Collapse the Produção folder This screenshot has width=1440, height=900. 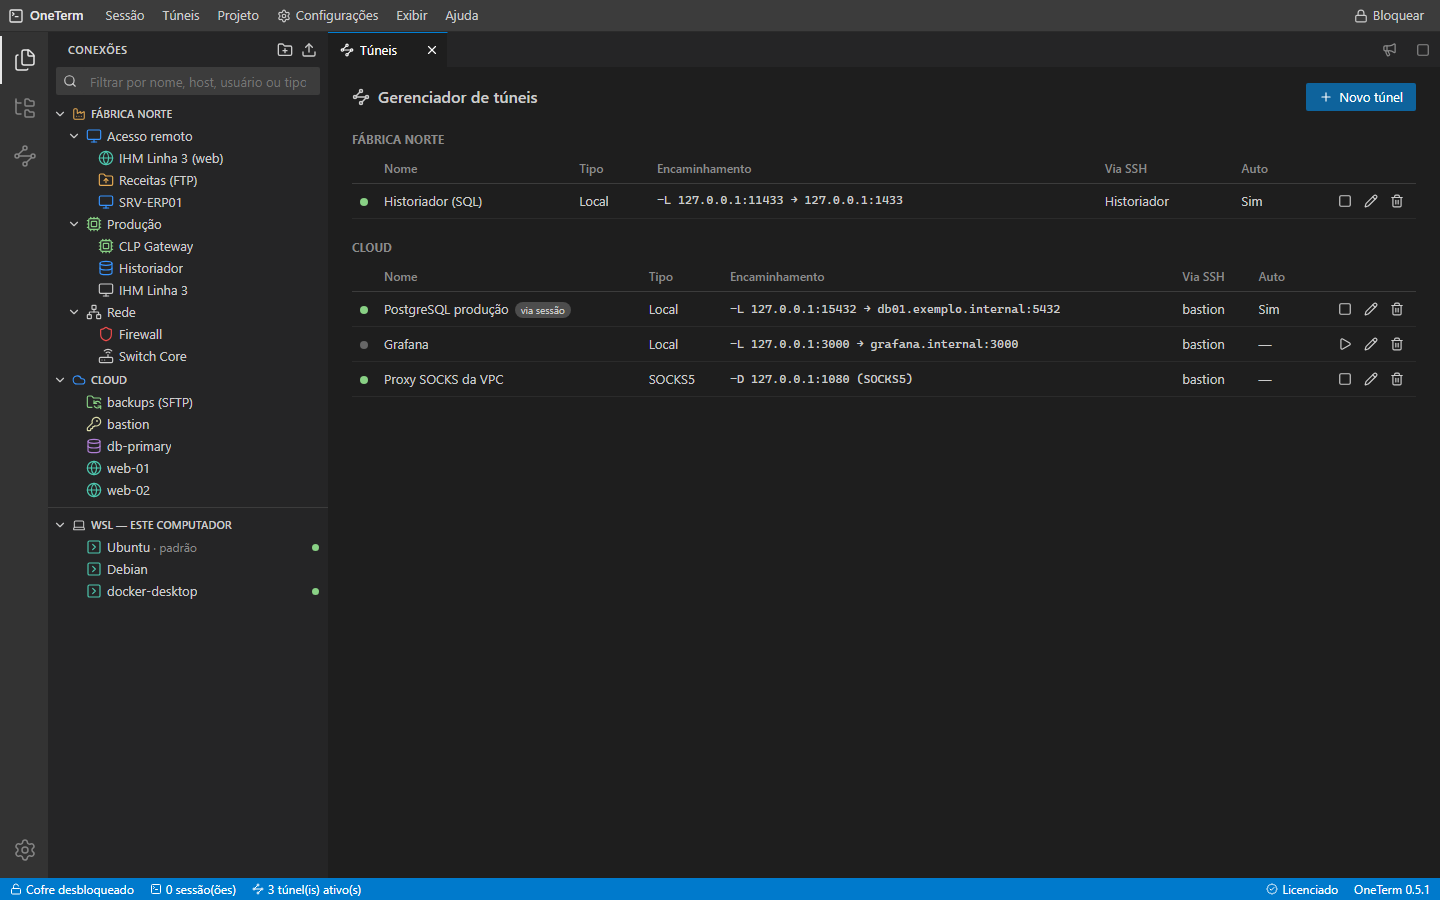(x=74, y=224)
